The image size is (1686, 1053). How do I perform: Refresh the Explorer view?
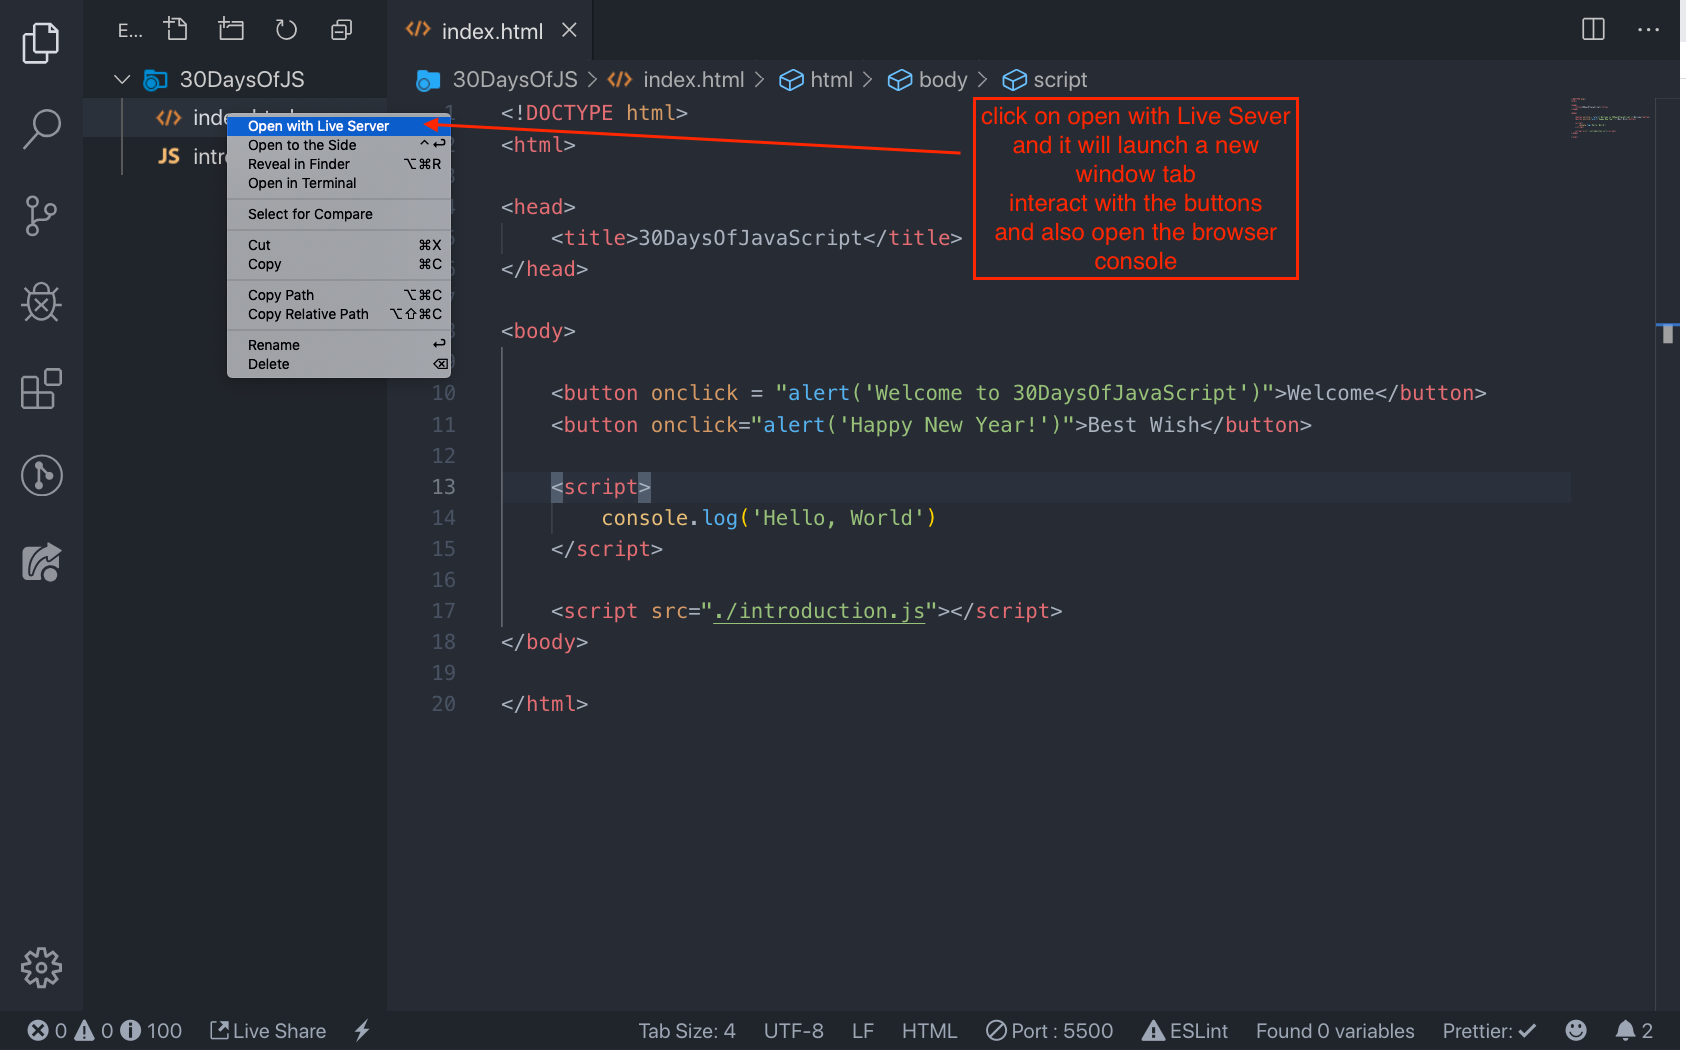pyautogui.click(x=286, y=29)
